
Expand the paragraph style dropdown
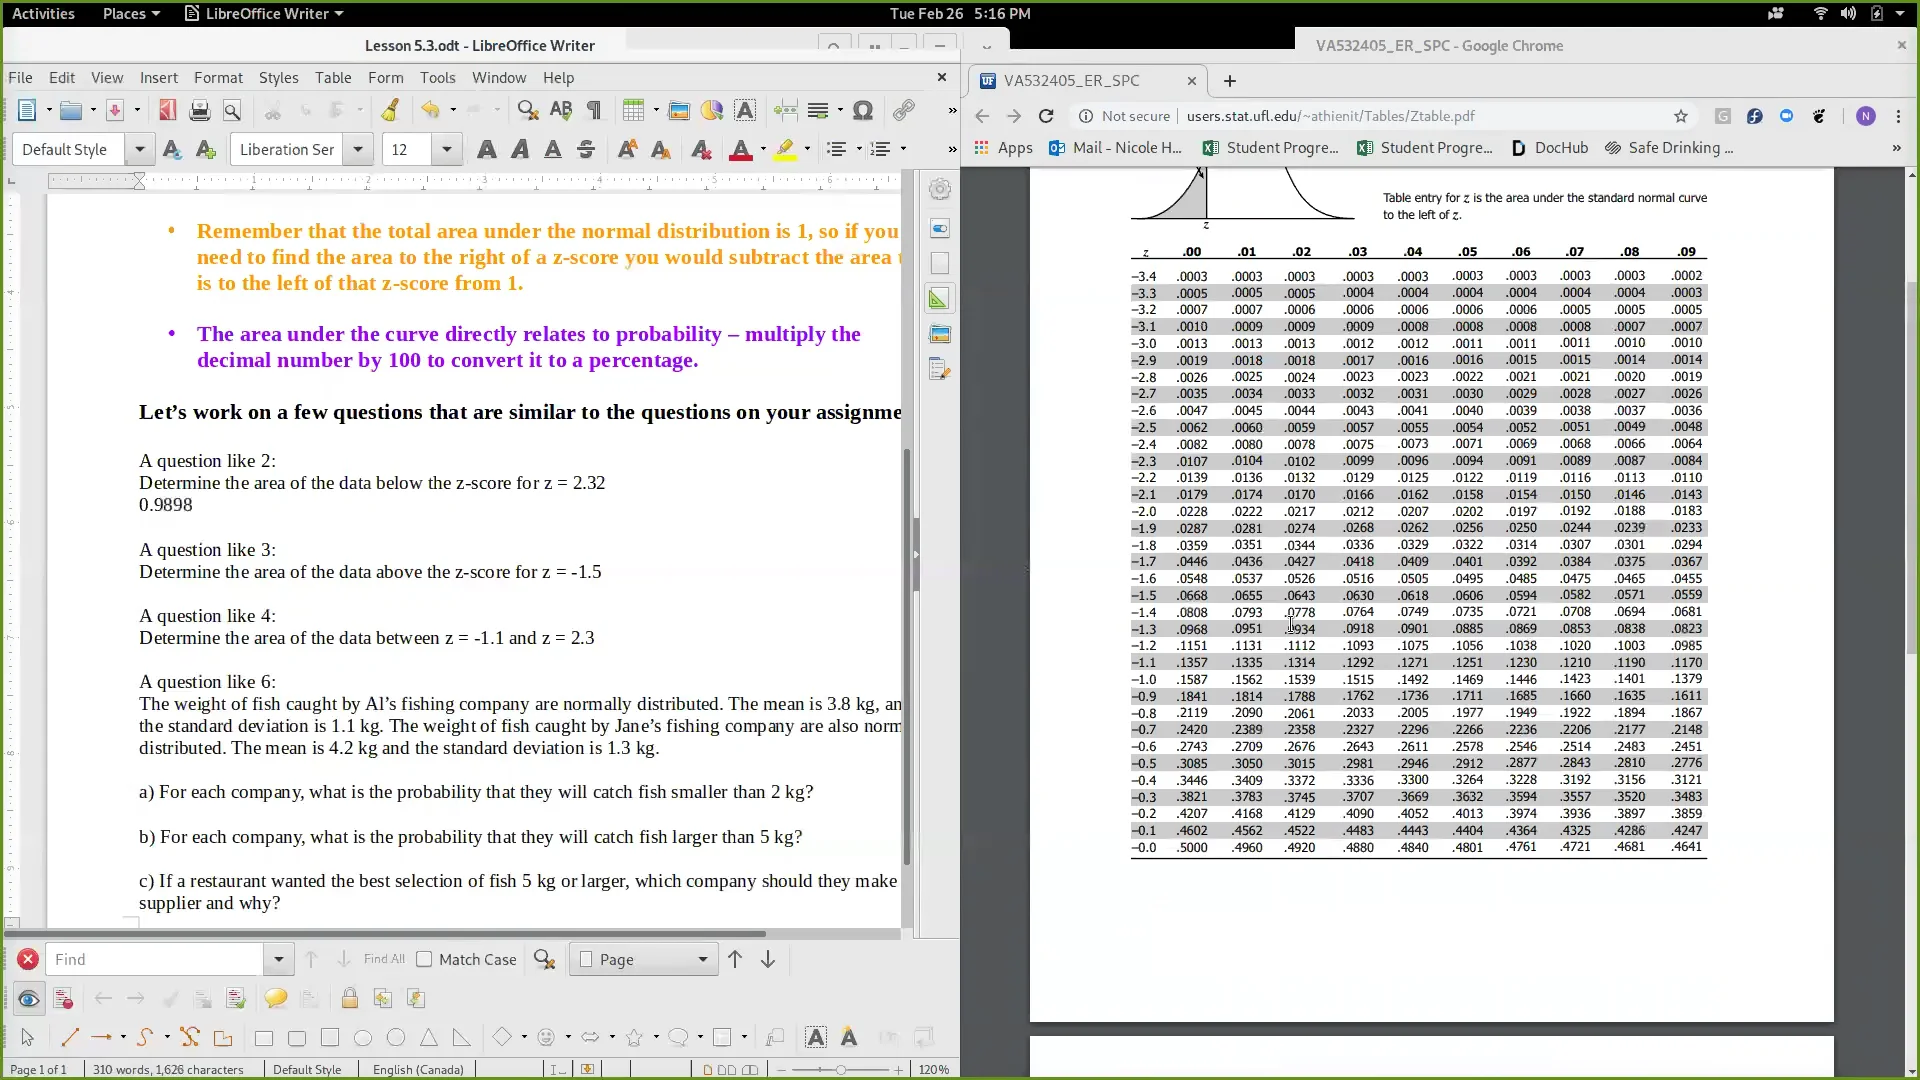140,149
